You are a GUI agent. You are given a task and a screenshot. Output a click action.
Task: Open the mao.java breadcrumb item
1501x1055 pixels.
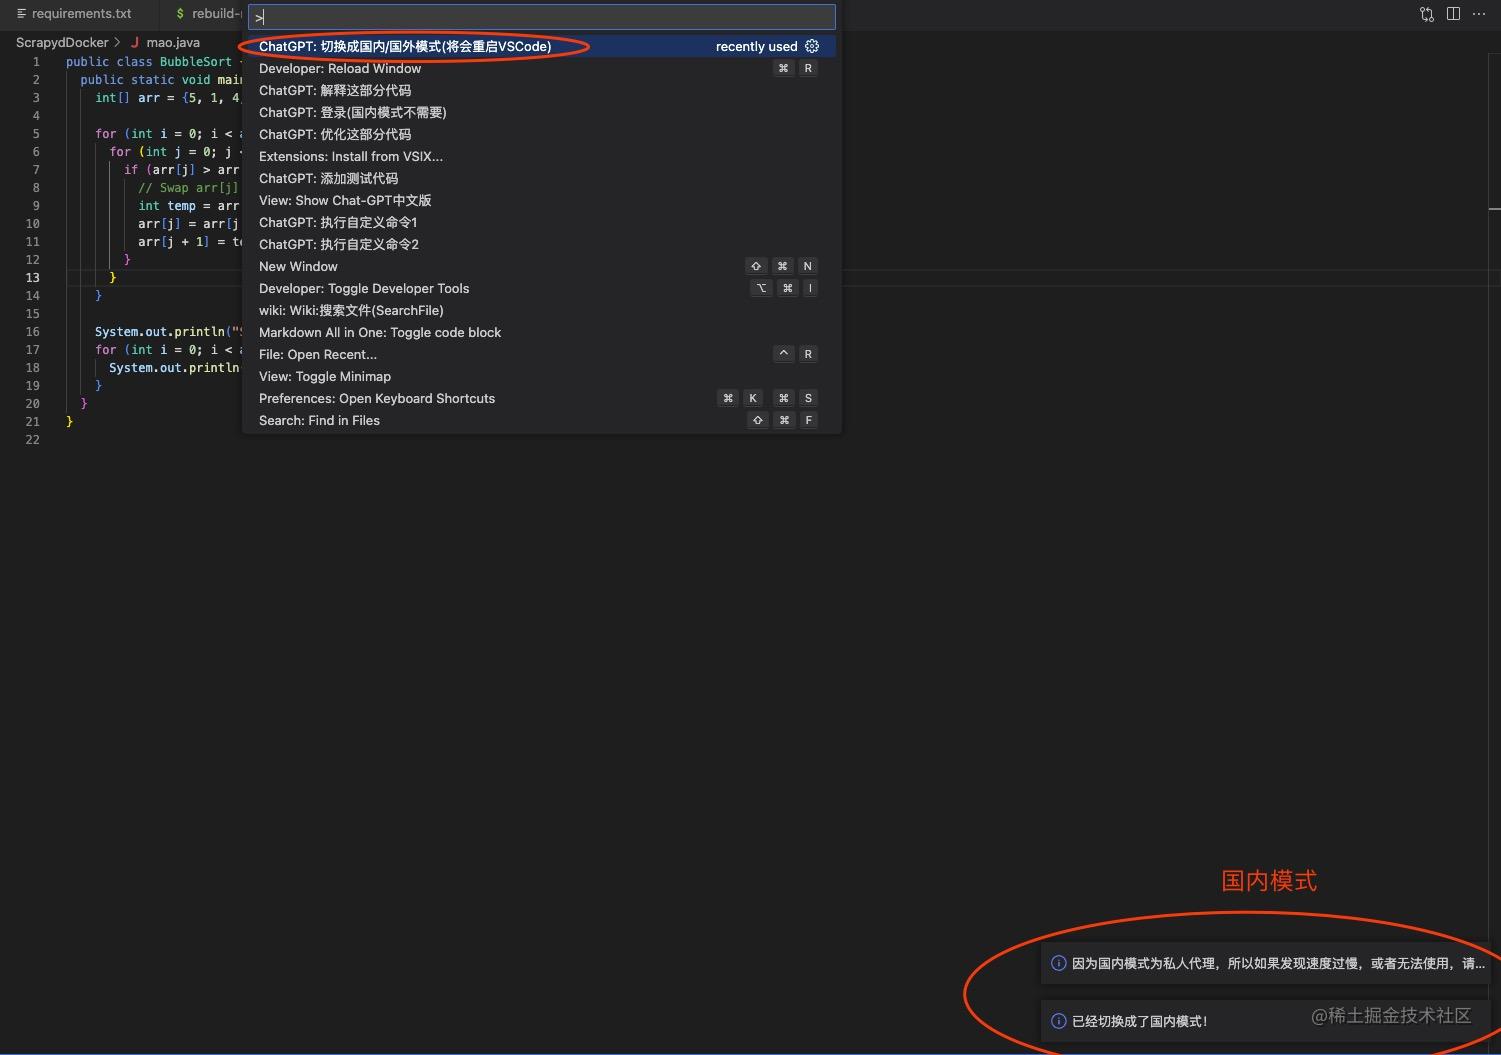tap(173, 42)
